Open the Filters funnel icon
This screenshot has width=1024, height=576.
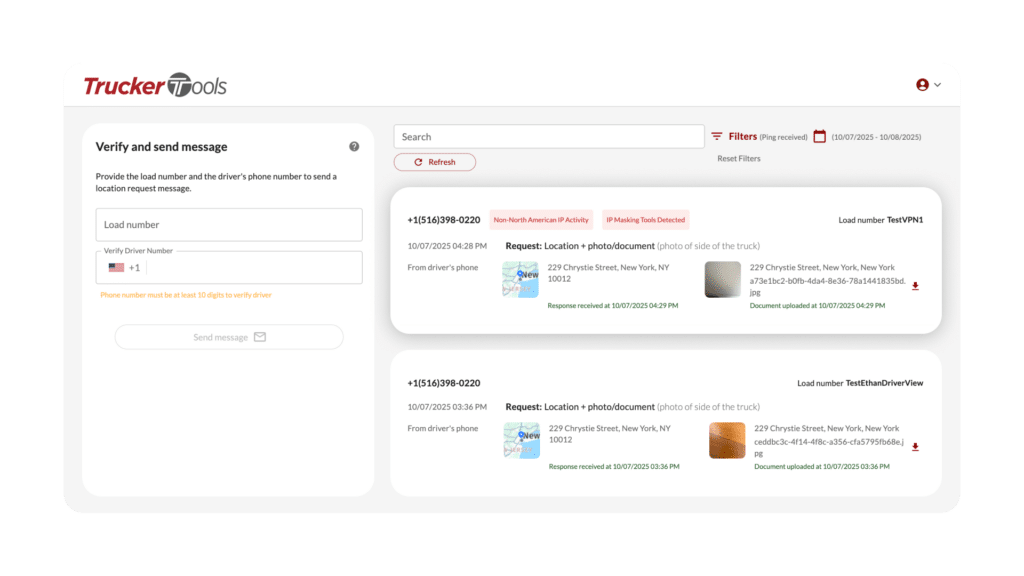point(716,137)
